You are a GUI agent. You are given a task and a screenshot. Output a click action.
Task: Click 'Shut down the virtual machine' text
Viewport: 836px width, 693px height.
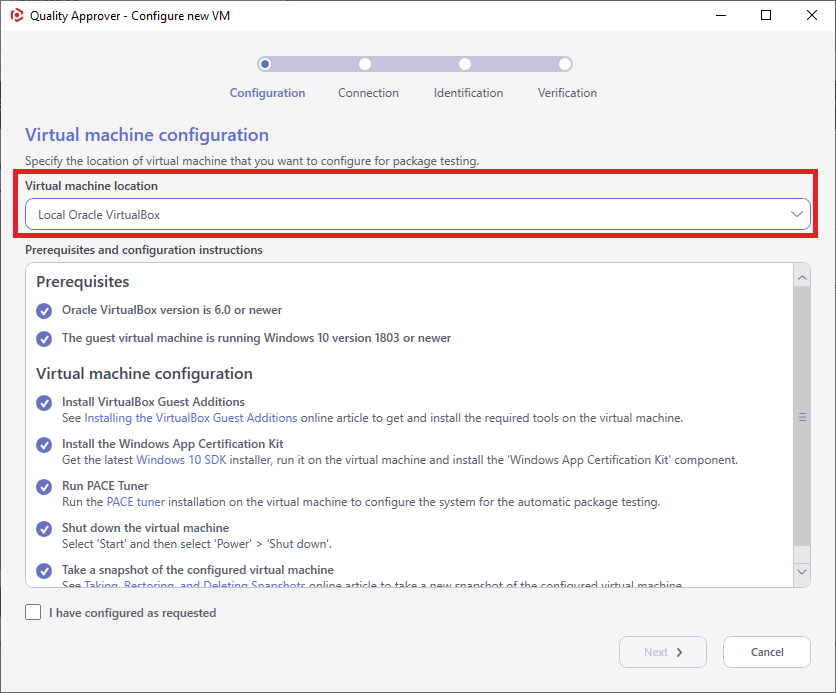click(x=146, y=528)
